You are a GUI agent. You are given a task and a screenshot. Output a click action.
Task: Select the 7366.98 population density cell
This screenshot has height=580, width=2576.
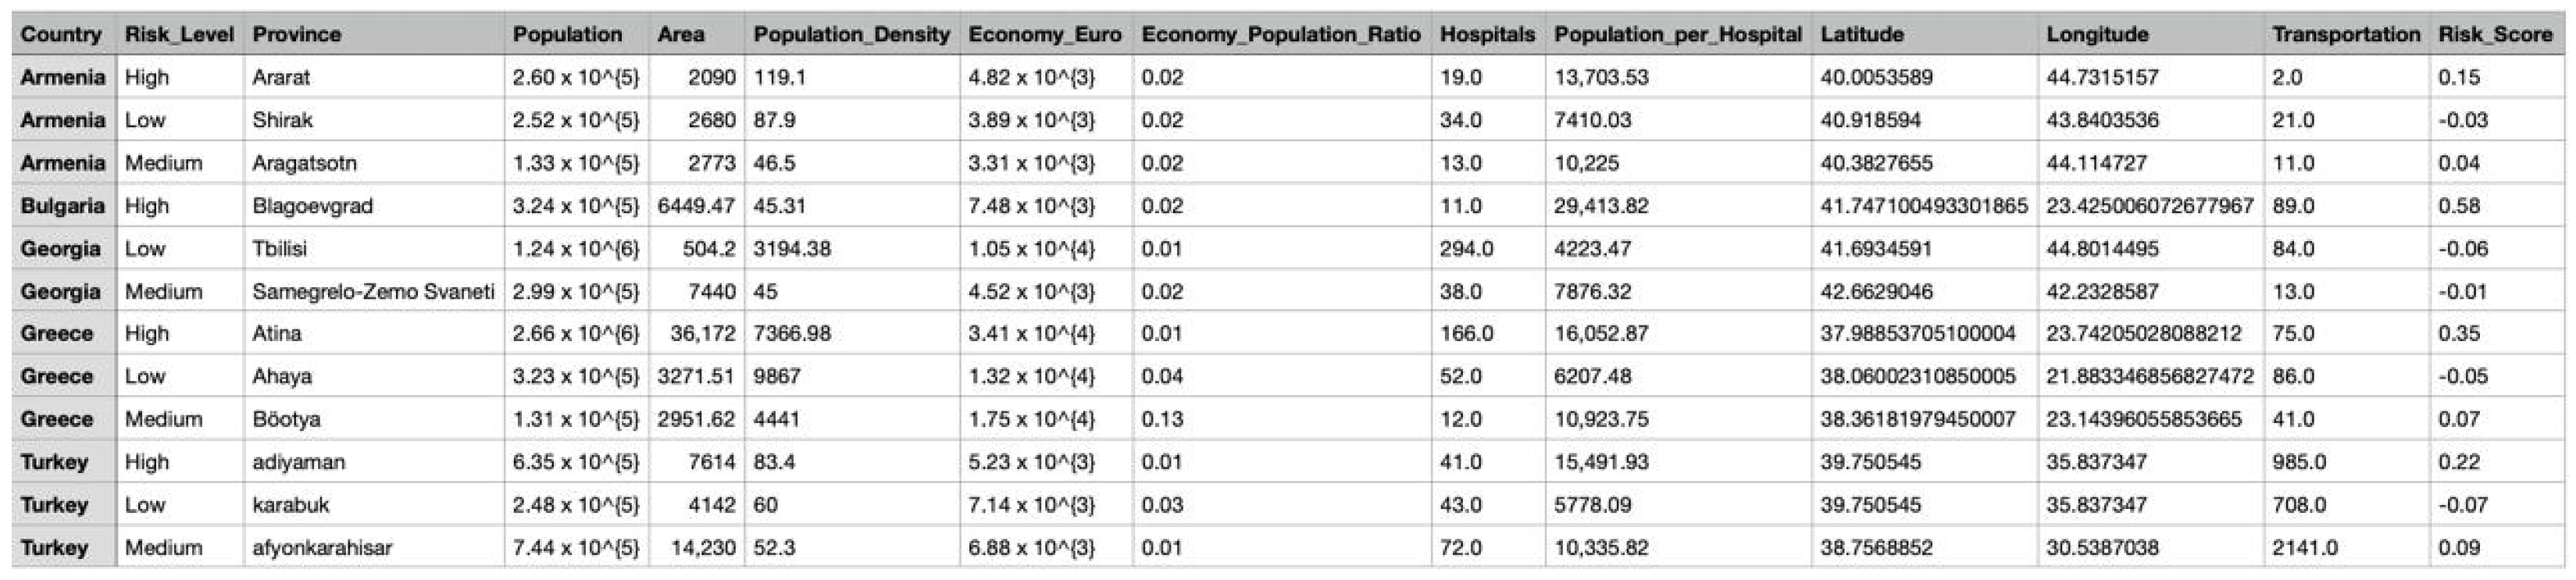point(792,334)
